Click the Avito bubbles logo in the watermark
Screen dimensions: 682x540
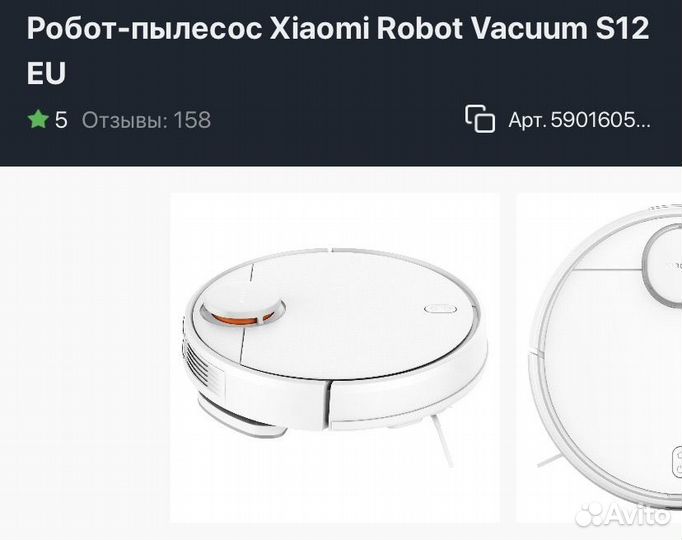[x=590, y=514]
